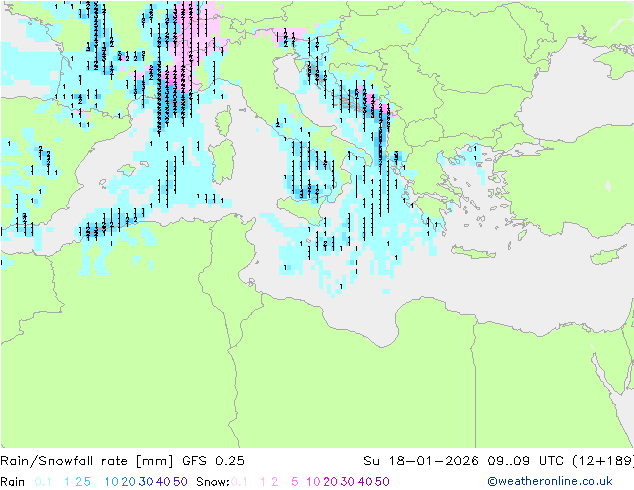634x490 pixels.
Task: Click the "Rain" legend label
Action: [x=13, y=482]
